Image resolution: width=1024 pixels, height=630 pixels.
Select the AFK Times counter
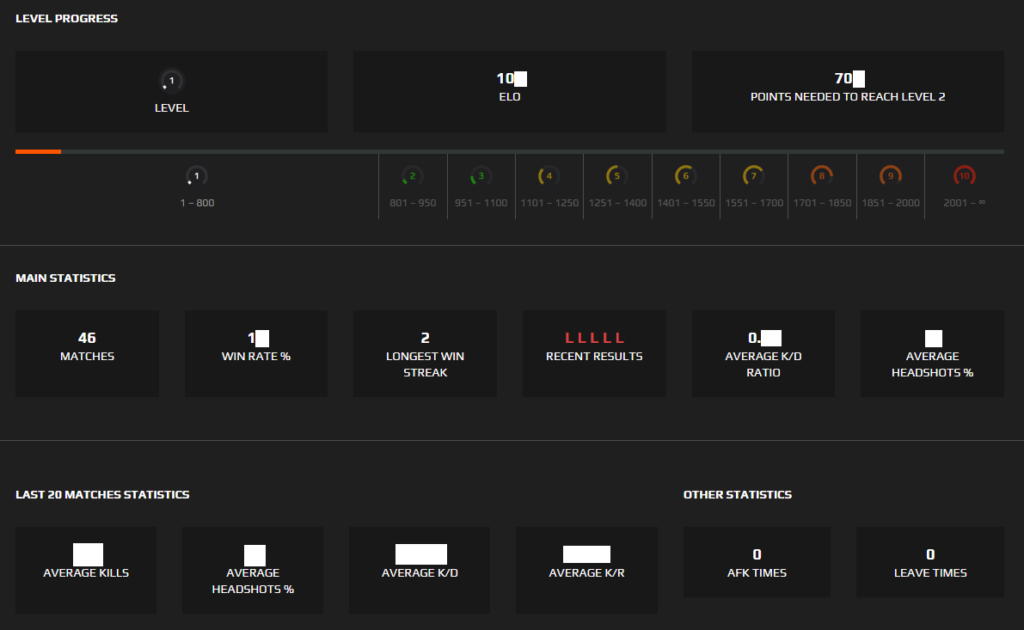coord(756,561)
